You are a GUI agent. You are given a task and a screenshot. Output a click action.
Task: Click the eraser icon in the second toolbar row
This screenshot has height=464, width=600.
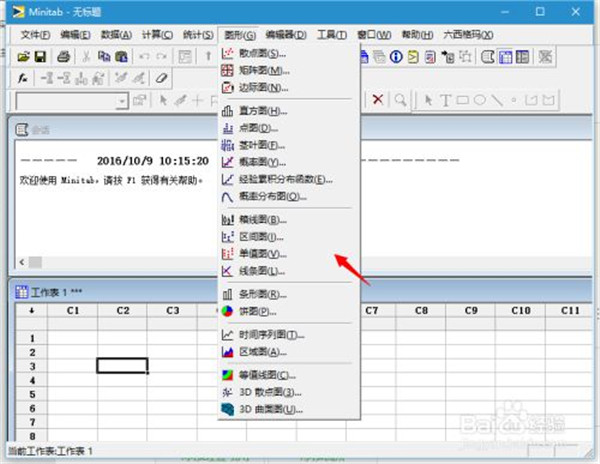click(x=161, y=78)
